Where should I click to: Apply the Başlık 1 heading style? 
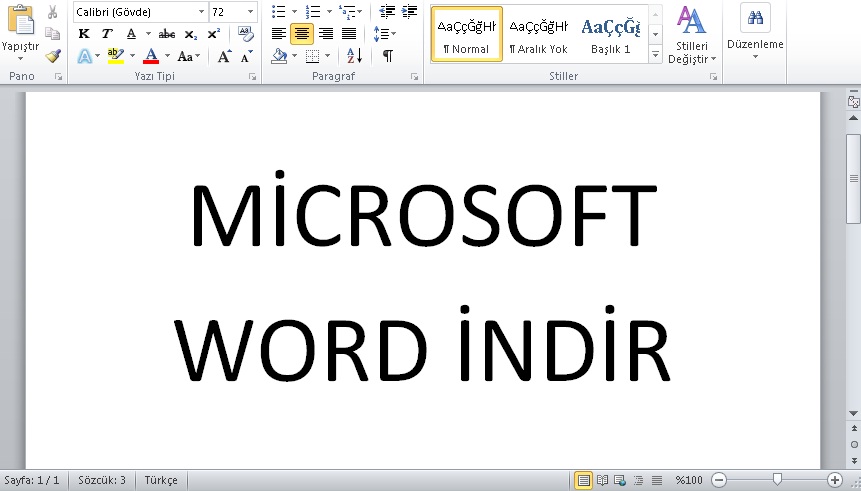point(611,35)
